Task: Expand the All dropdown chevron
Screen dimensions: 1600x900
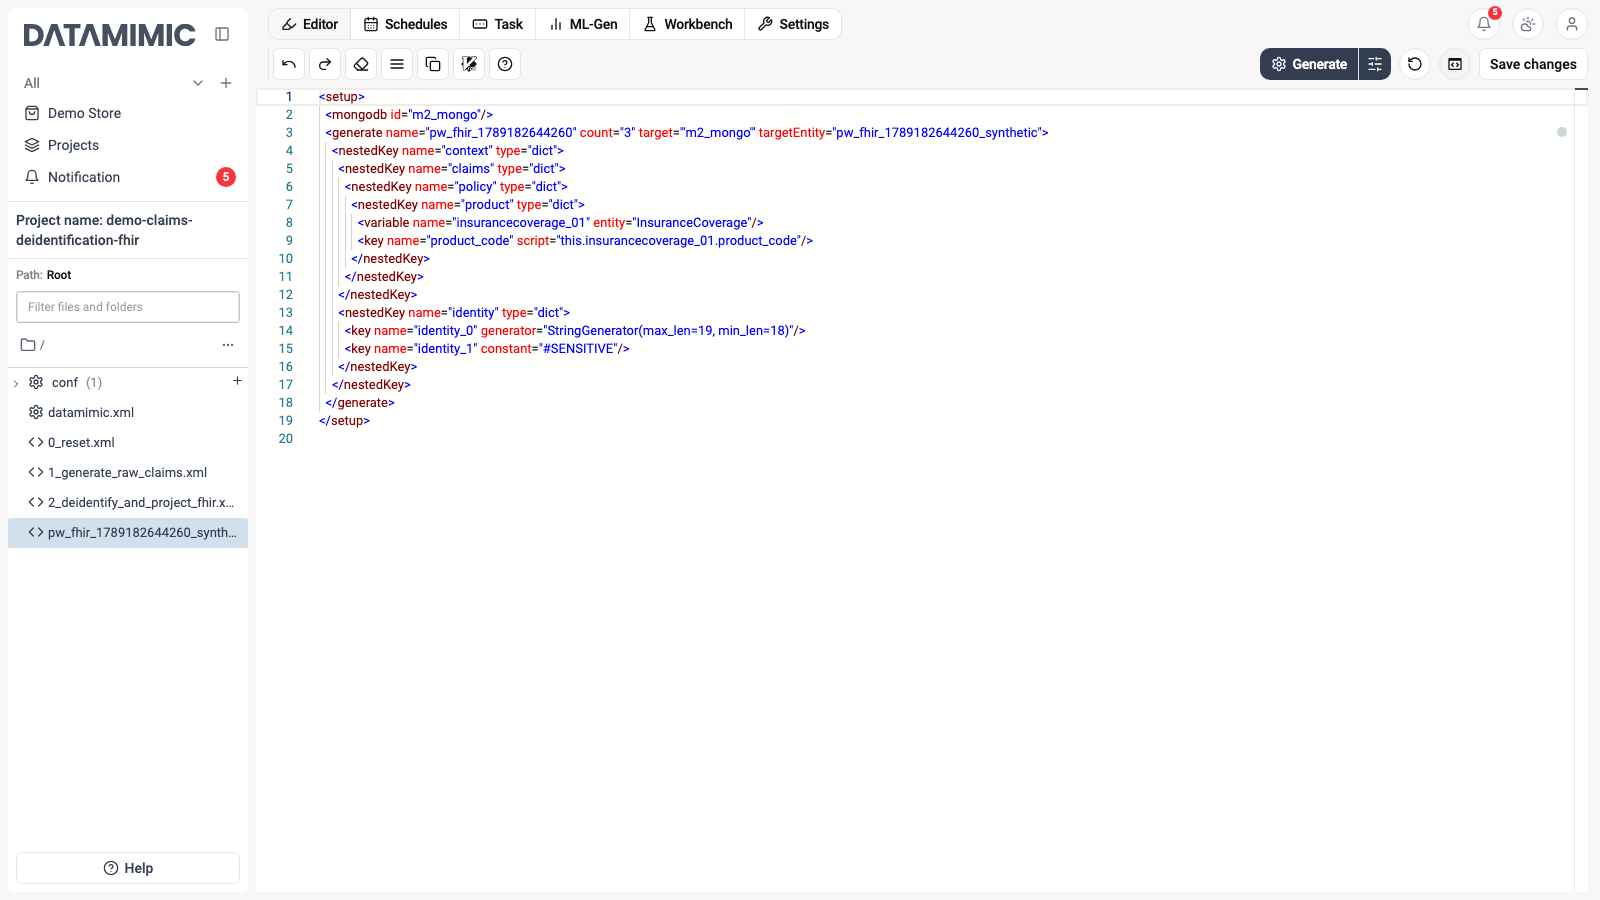Action: click(198, 83)
